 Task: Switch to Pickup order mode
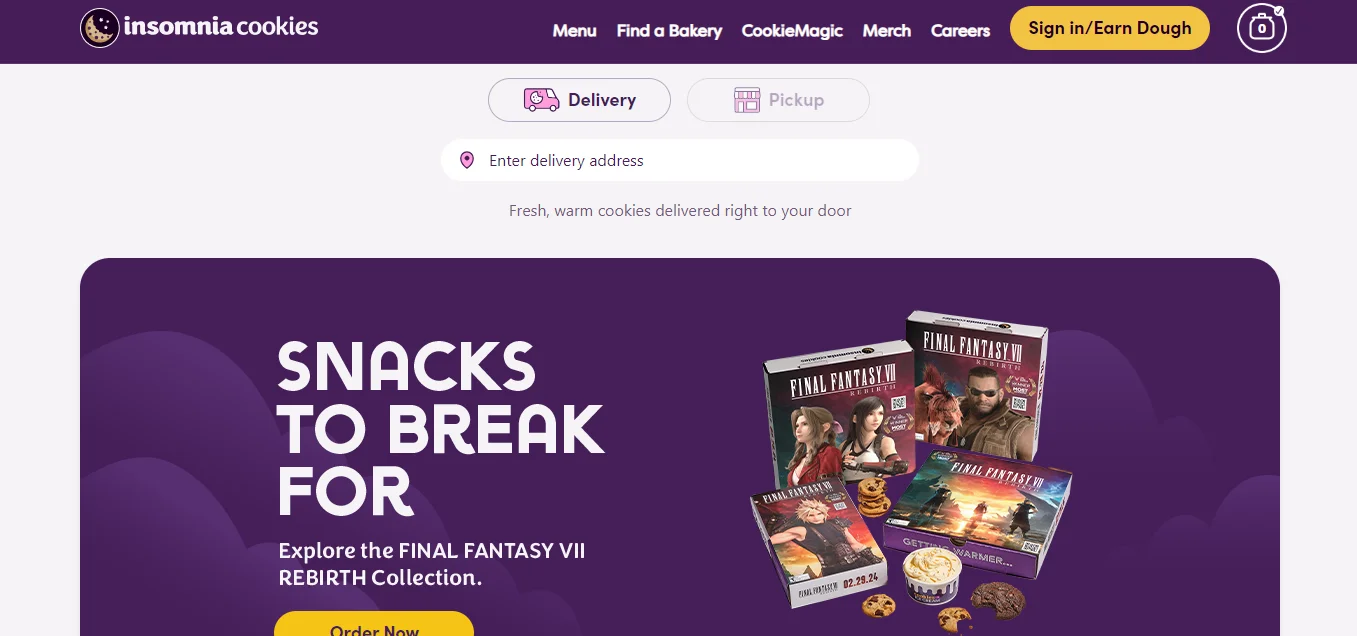point(778,100)
